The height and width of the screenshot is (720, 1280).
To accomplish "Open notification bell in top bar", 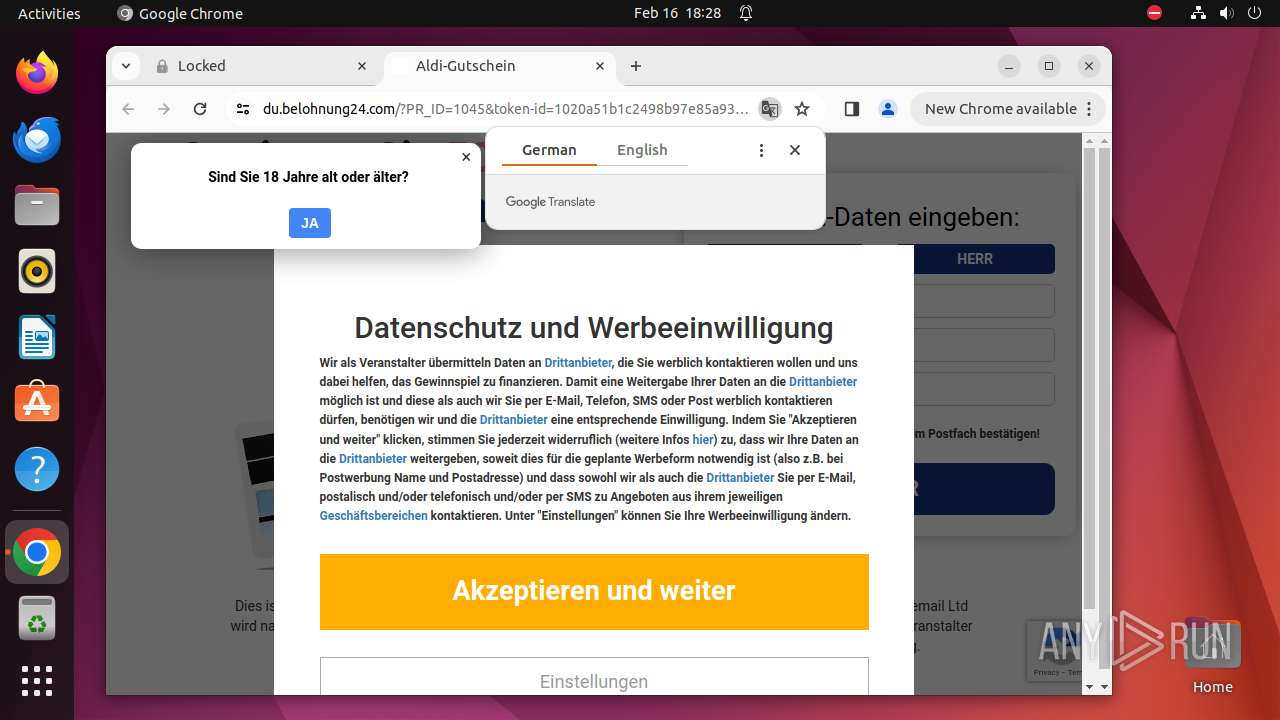I will pyautogui.click(x=746, y=13).
